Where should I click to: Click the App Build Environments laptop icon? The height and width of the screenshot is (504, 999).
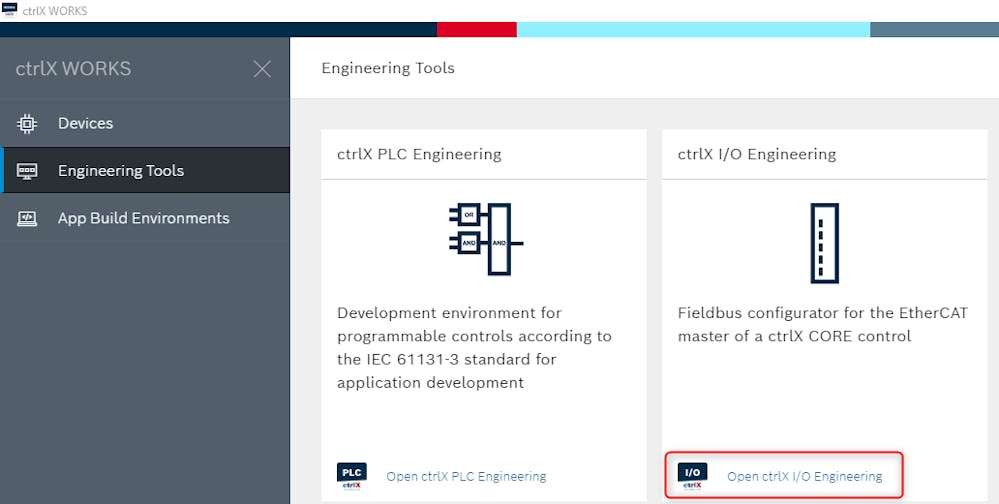pos(27,219)
